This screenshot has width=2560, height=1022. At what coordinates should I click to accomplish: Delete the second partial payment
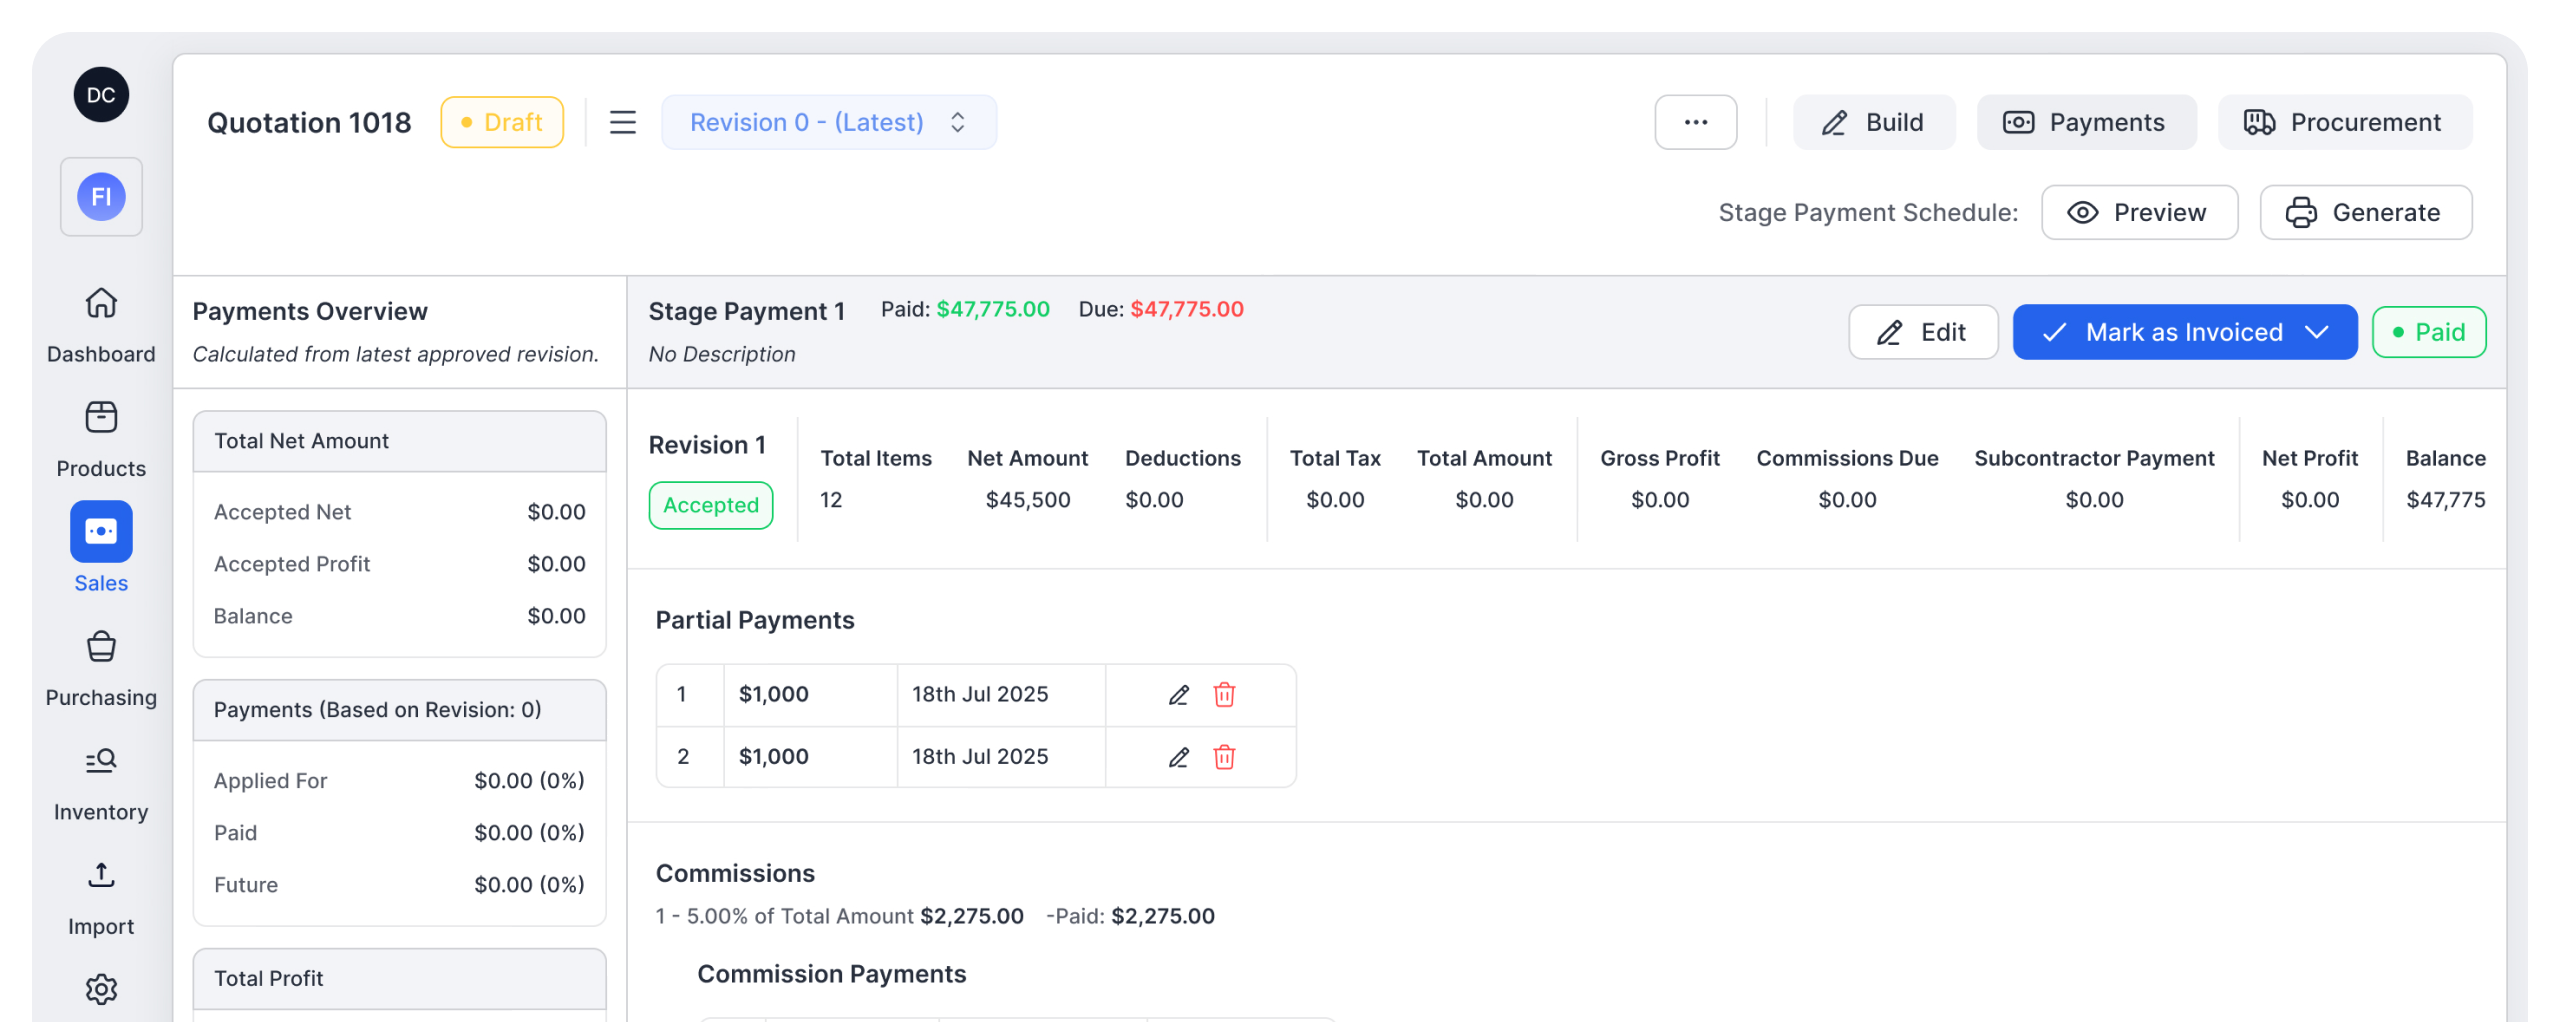point(1224,757)
